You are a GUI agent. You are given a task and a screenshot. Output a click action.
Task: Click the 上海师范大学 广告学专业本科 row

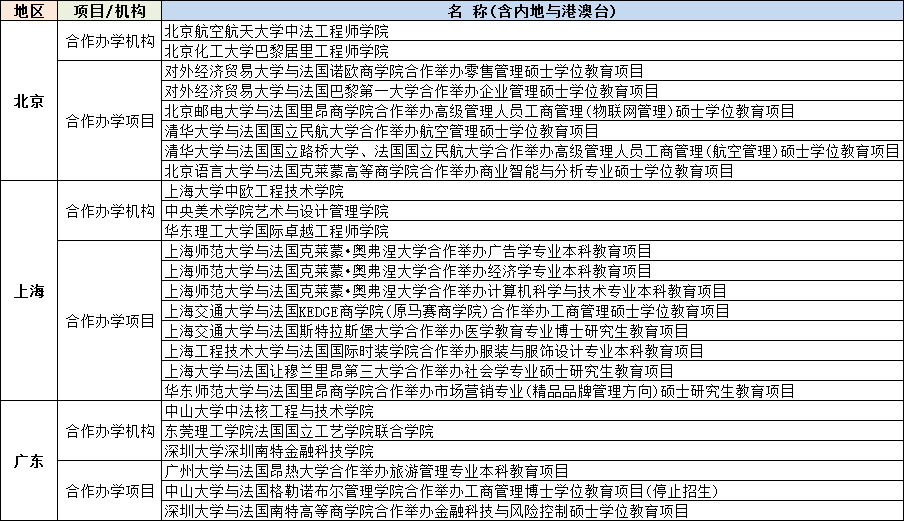point(532,251)
